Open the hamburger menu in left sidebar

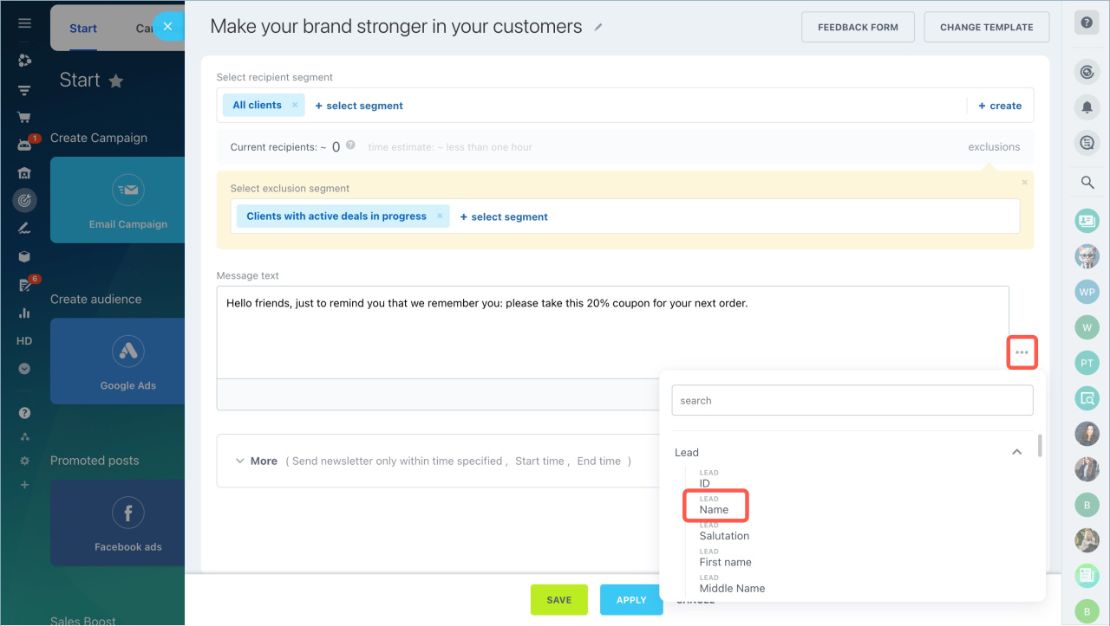pos(24,23)
